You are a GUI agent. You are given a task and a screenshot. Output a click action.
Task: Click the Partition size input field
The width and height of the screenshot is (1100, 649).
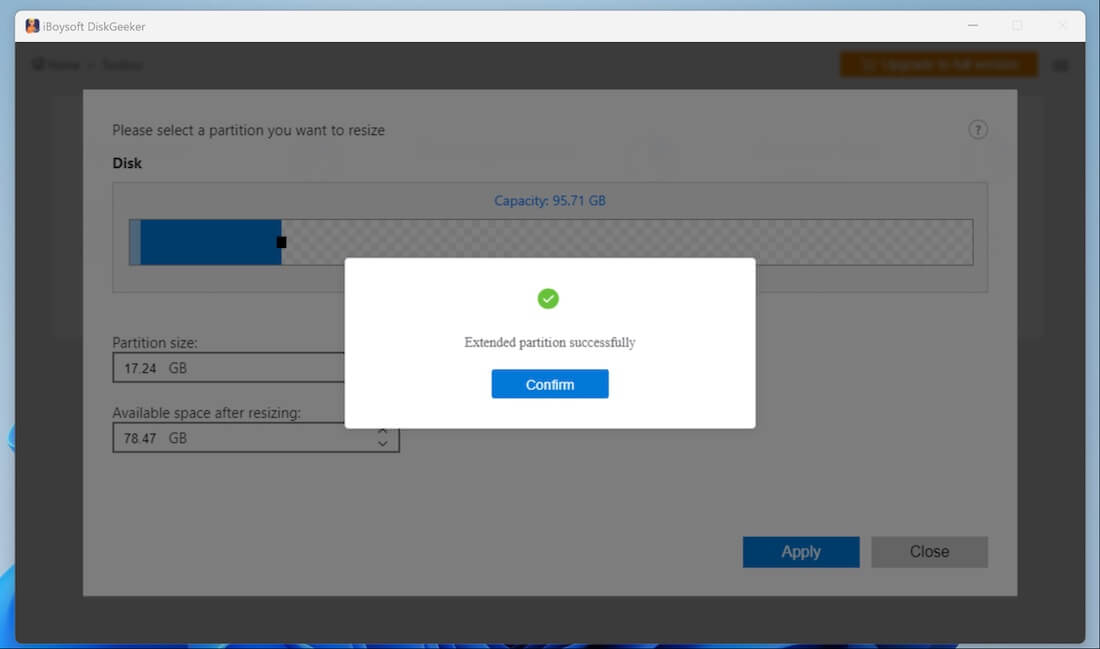(229, 368)
